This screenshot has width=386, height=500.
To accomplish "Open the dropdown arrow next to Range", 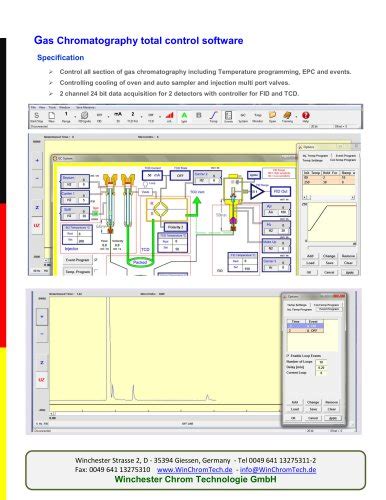I will (75, 116).
